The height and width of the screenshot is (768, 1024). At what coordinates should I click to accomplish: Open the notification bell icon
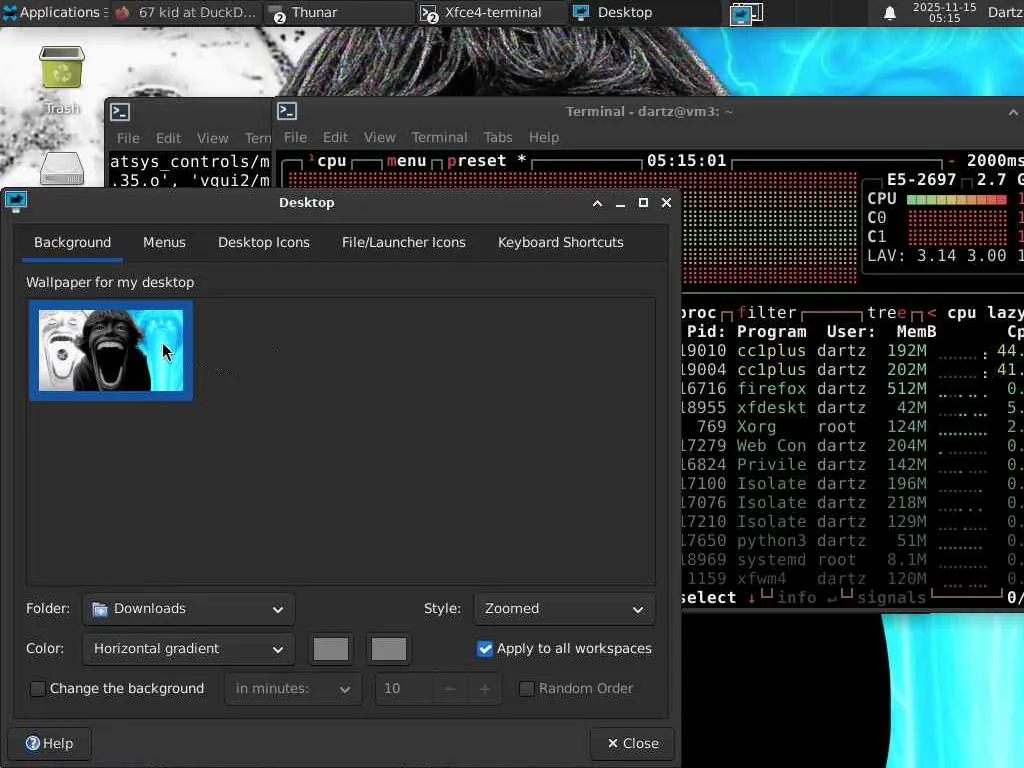[x=889, y=13]
